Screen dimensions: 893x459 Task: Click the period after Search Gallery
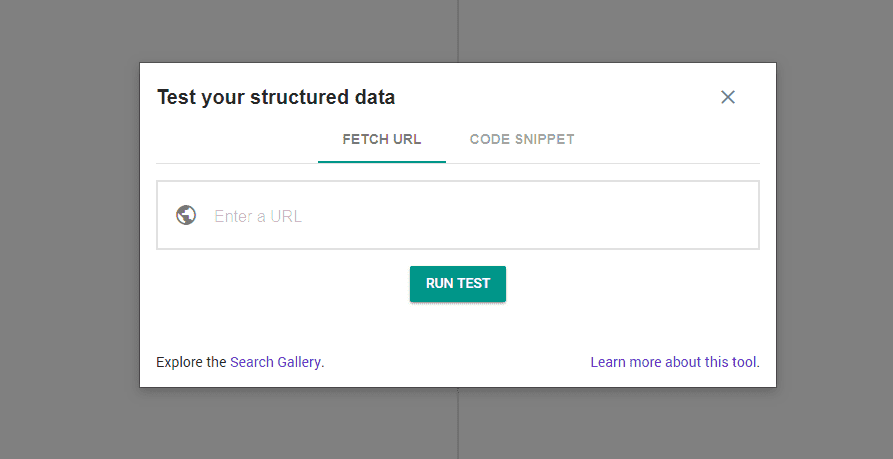(322, 363)
